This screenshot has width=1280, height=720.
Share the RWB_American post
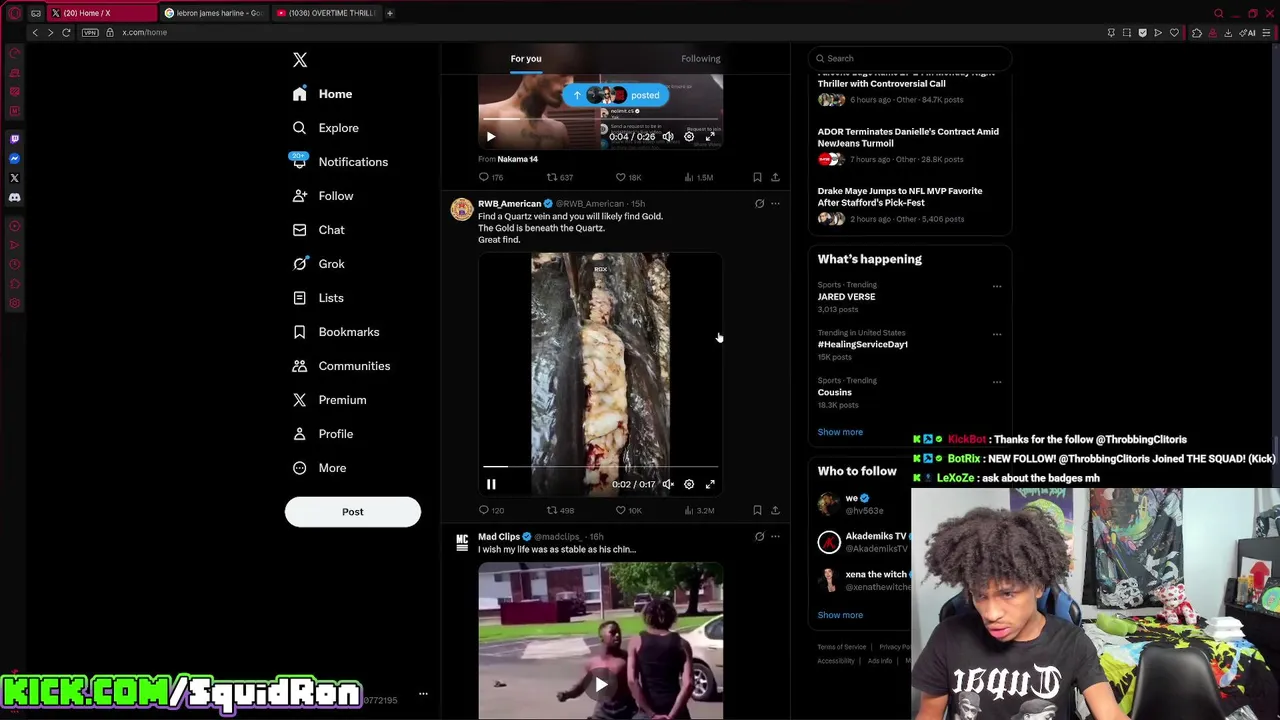click(x=775, y=510)
